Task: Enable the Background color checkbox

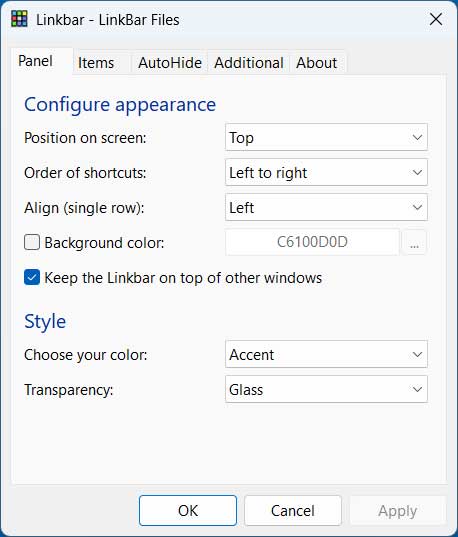Action: tap(32, 242)
